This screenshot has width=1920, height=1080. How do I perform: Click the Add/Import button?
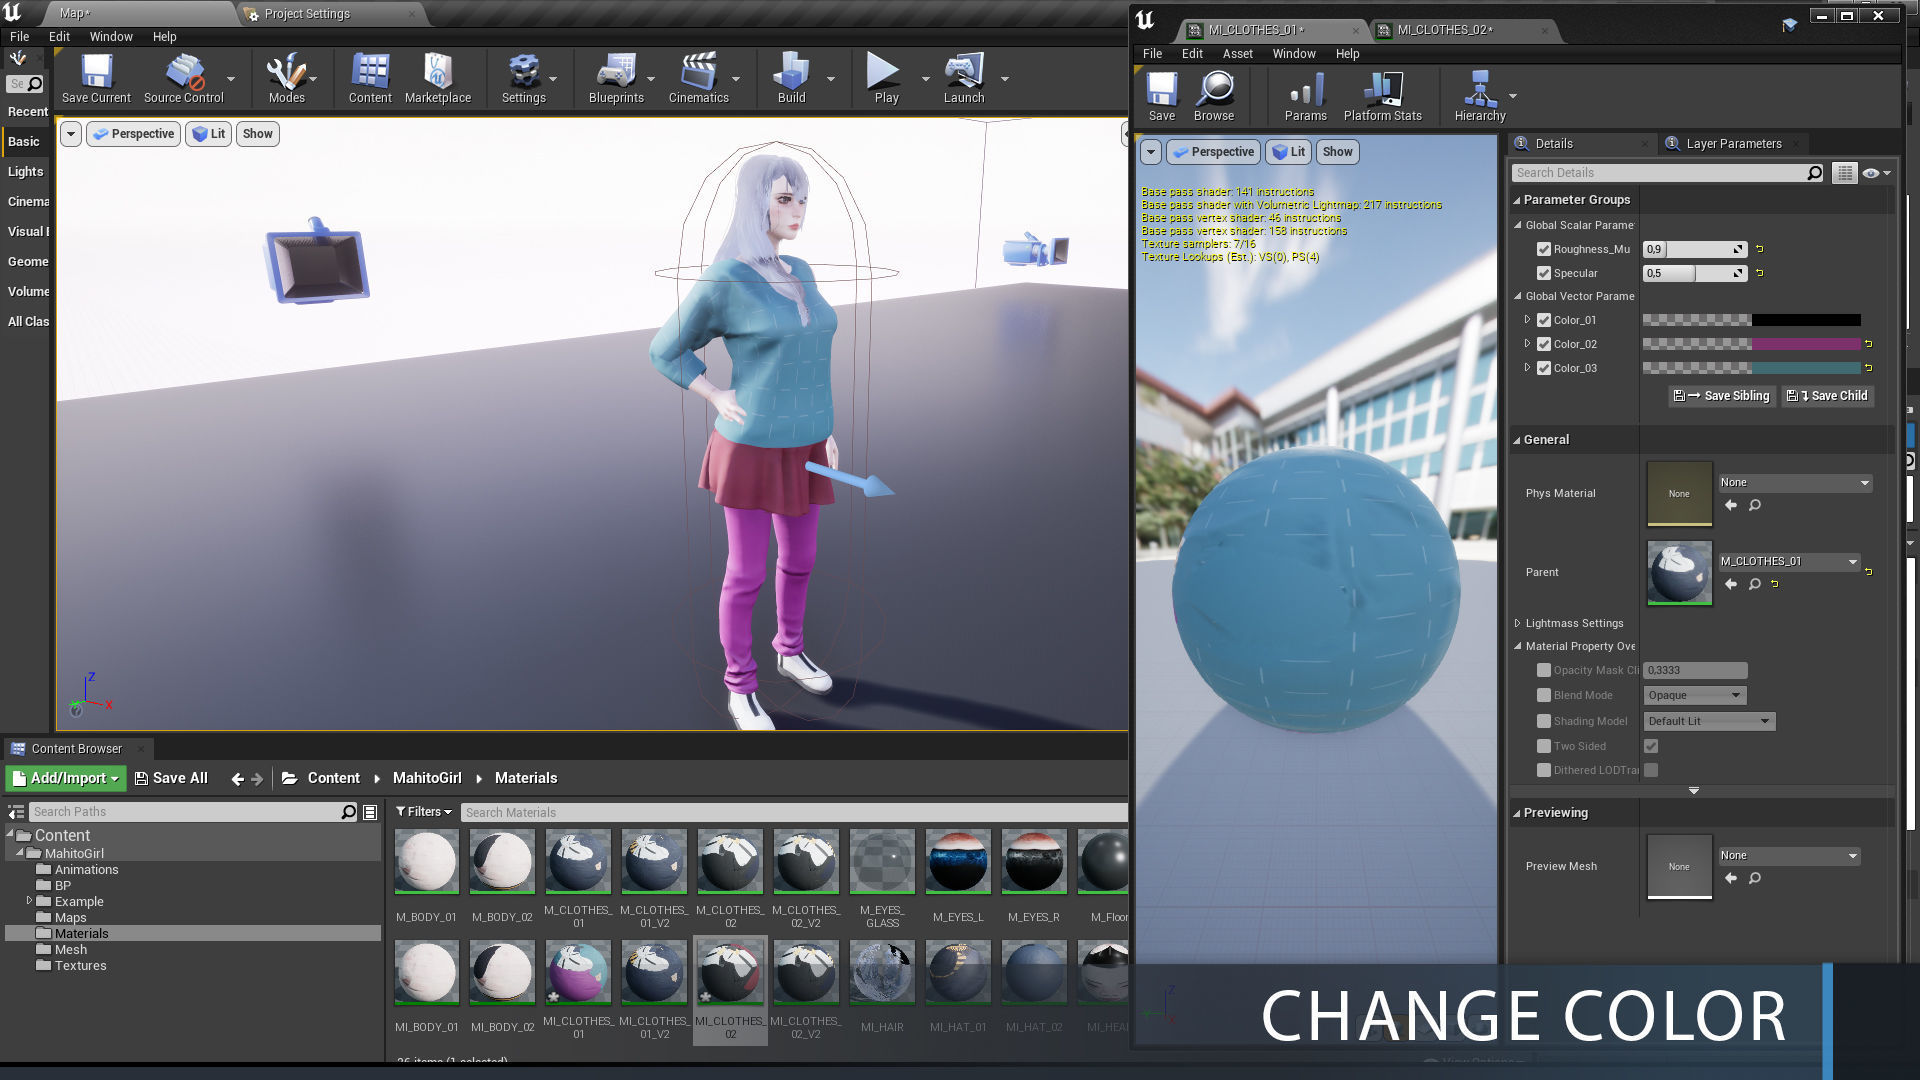pyautogui.click(x=66, y=778)
